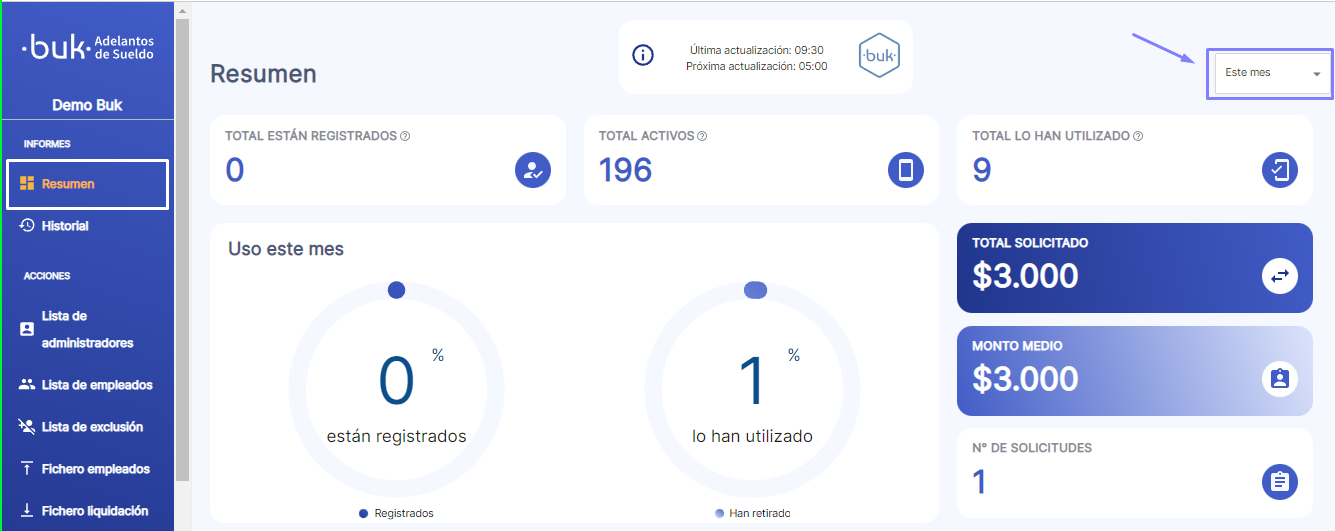Click the sidebar vertical scrollbar
The height and width of the screenshot is (531, 1335).
(x=182, y=250)
